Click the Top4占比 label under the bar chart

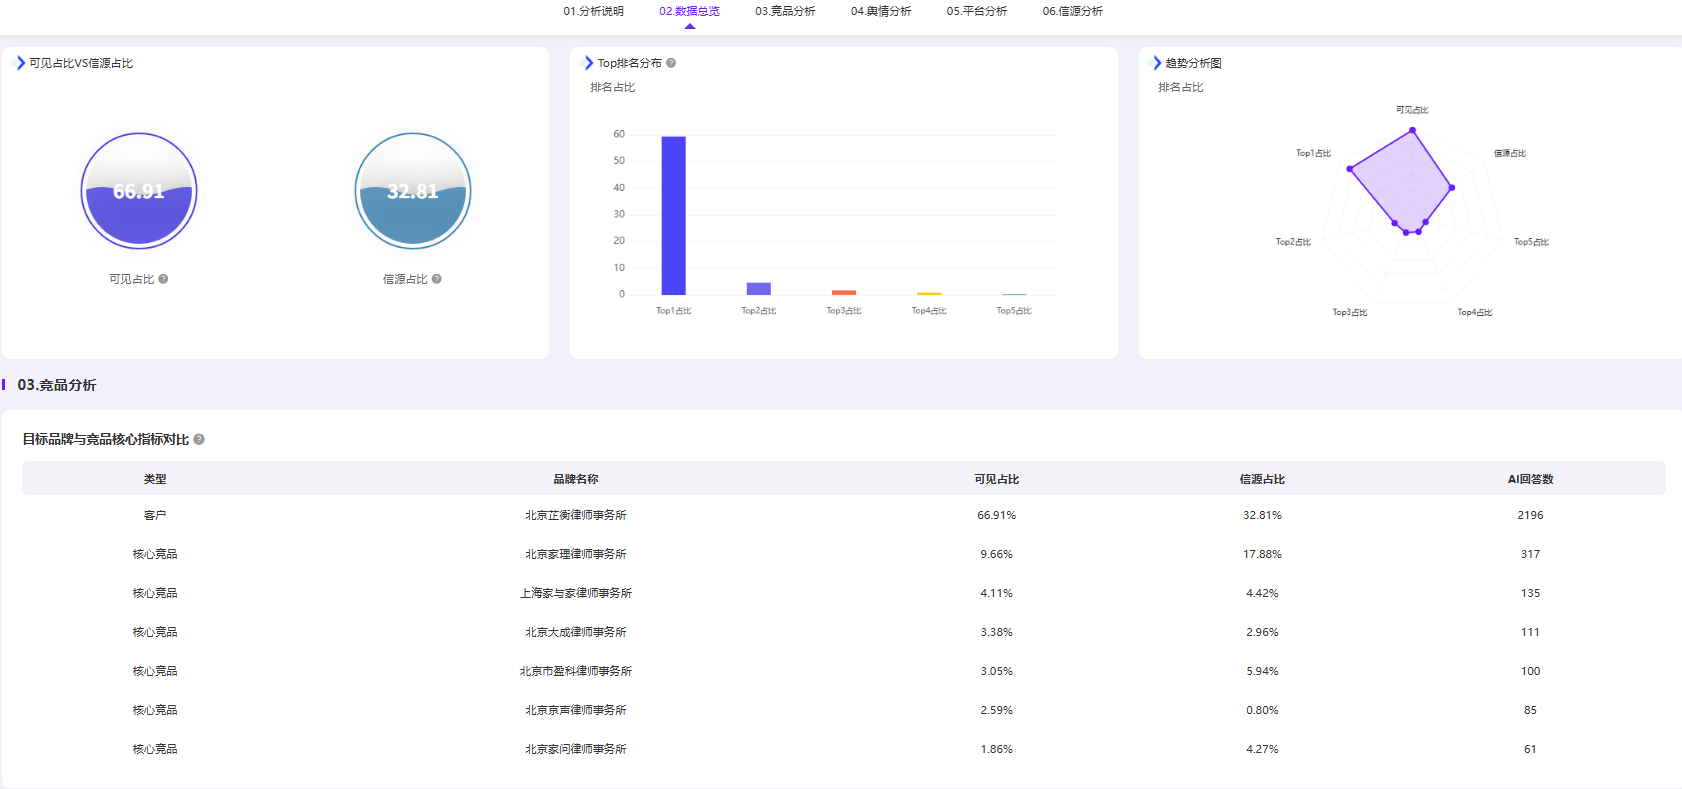[929, 311]
